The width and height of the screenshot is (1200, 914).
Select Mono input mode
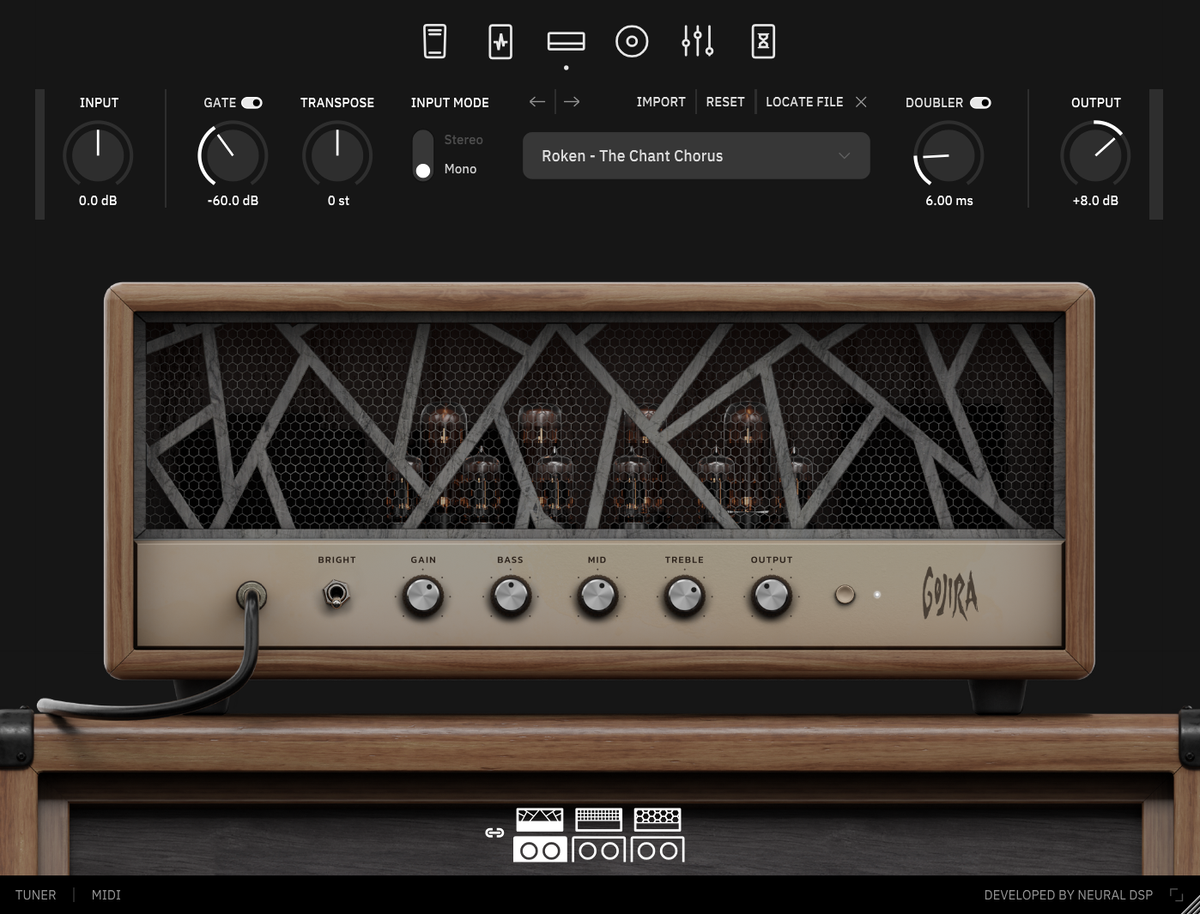pyautogui.click(x=460, y=169)
